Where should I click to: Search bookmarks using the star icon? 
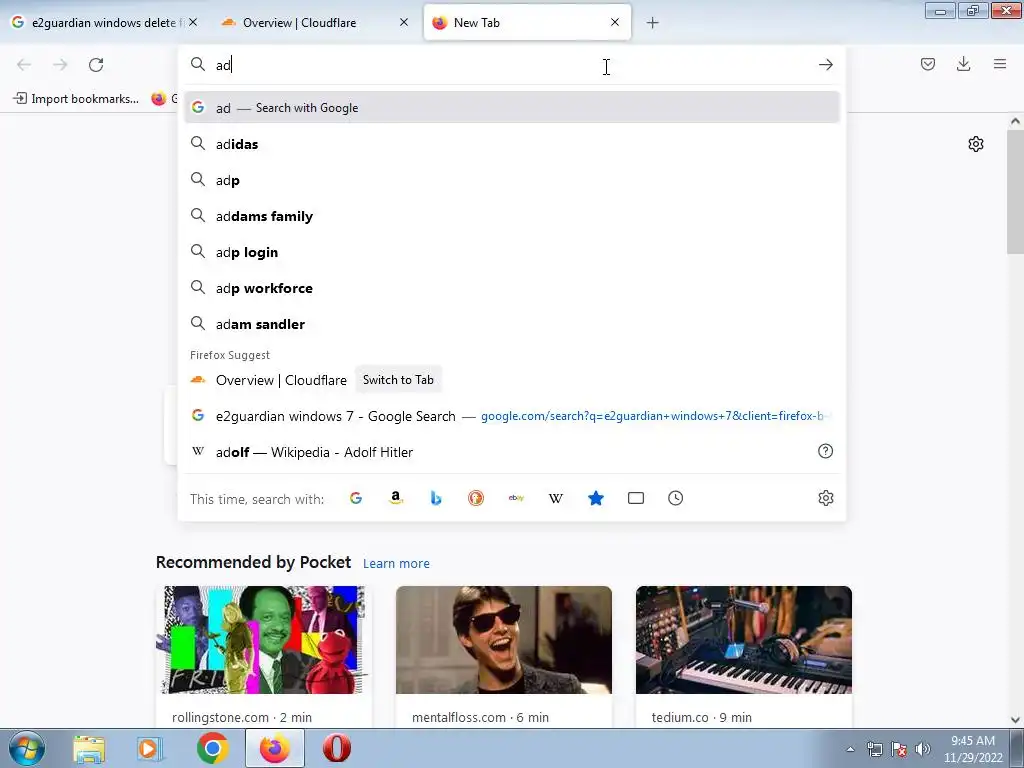click(x=596, y=498)
